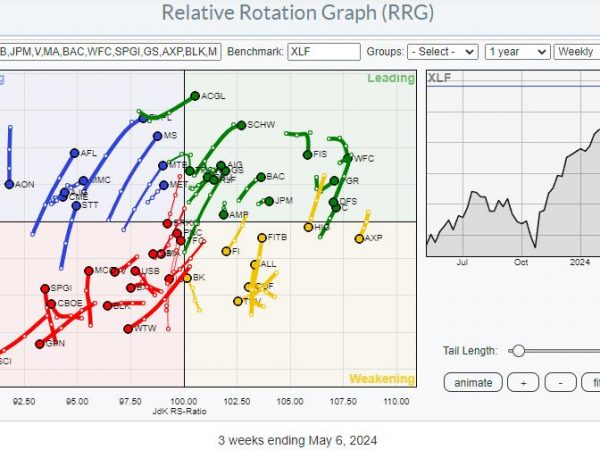
Task: Select the AMP data point
Action: (224, 215)
